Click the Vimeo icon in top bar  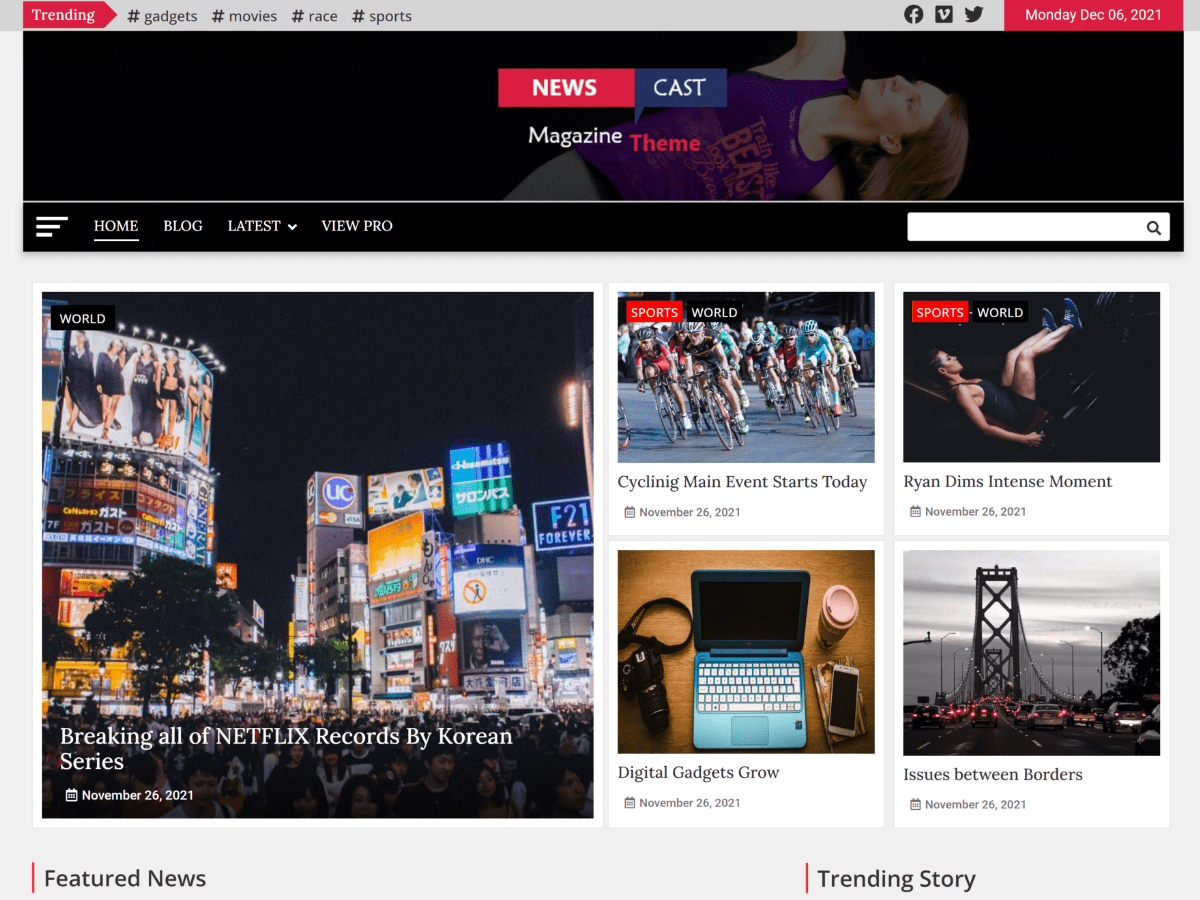point(943,15)
